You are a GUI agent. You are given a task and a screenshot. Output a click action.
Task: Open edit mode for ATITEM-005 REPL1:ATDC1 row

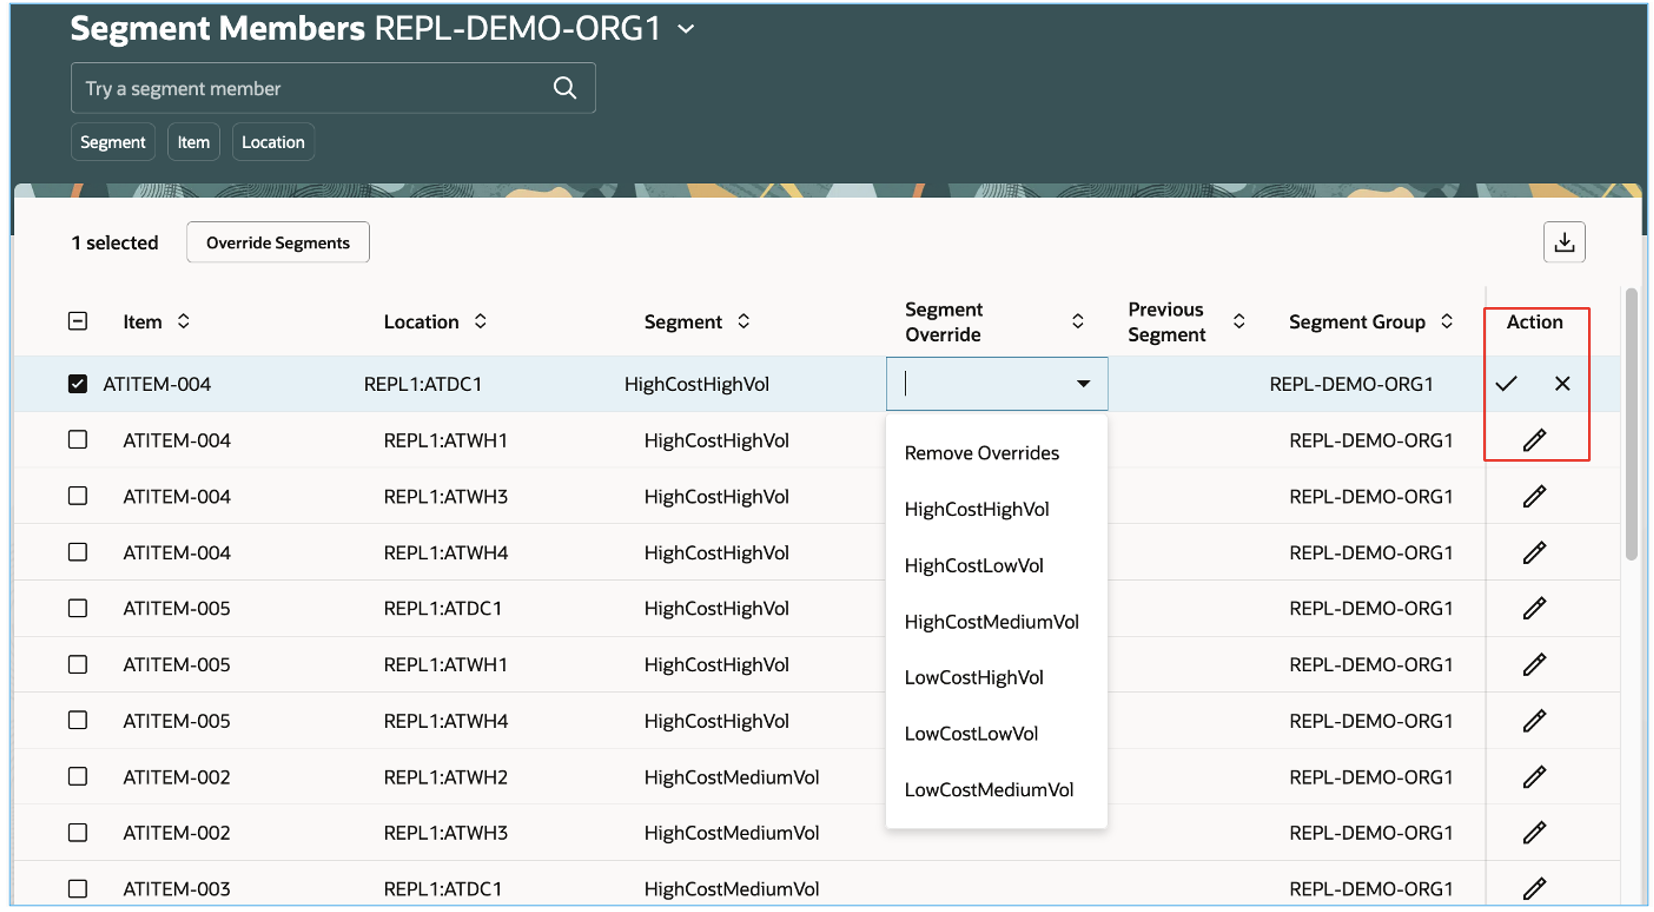[x=1537, y=608]
